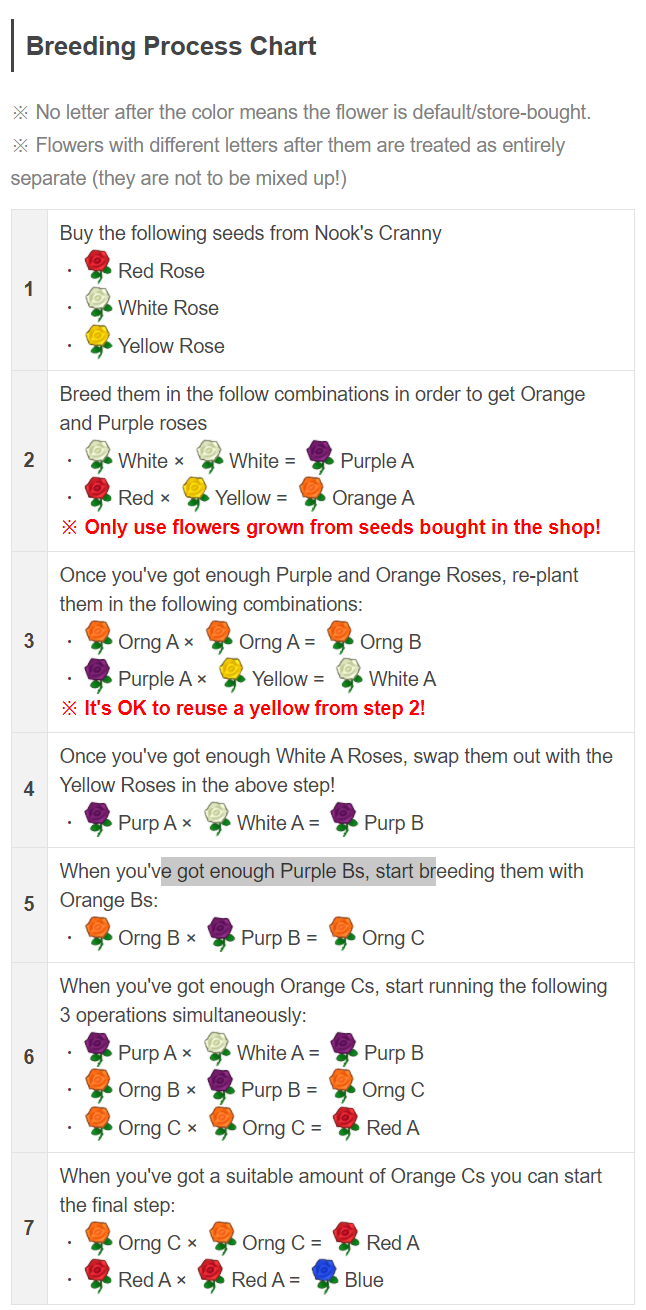Viewport: 646px width, 1310px height.
Task: Click the step number 4 cell
Action: point(29,789)
